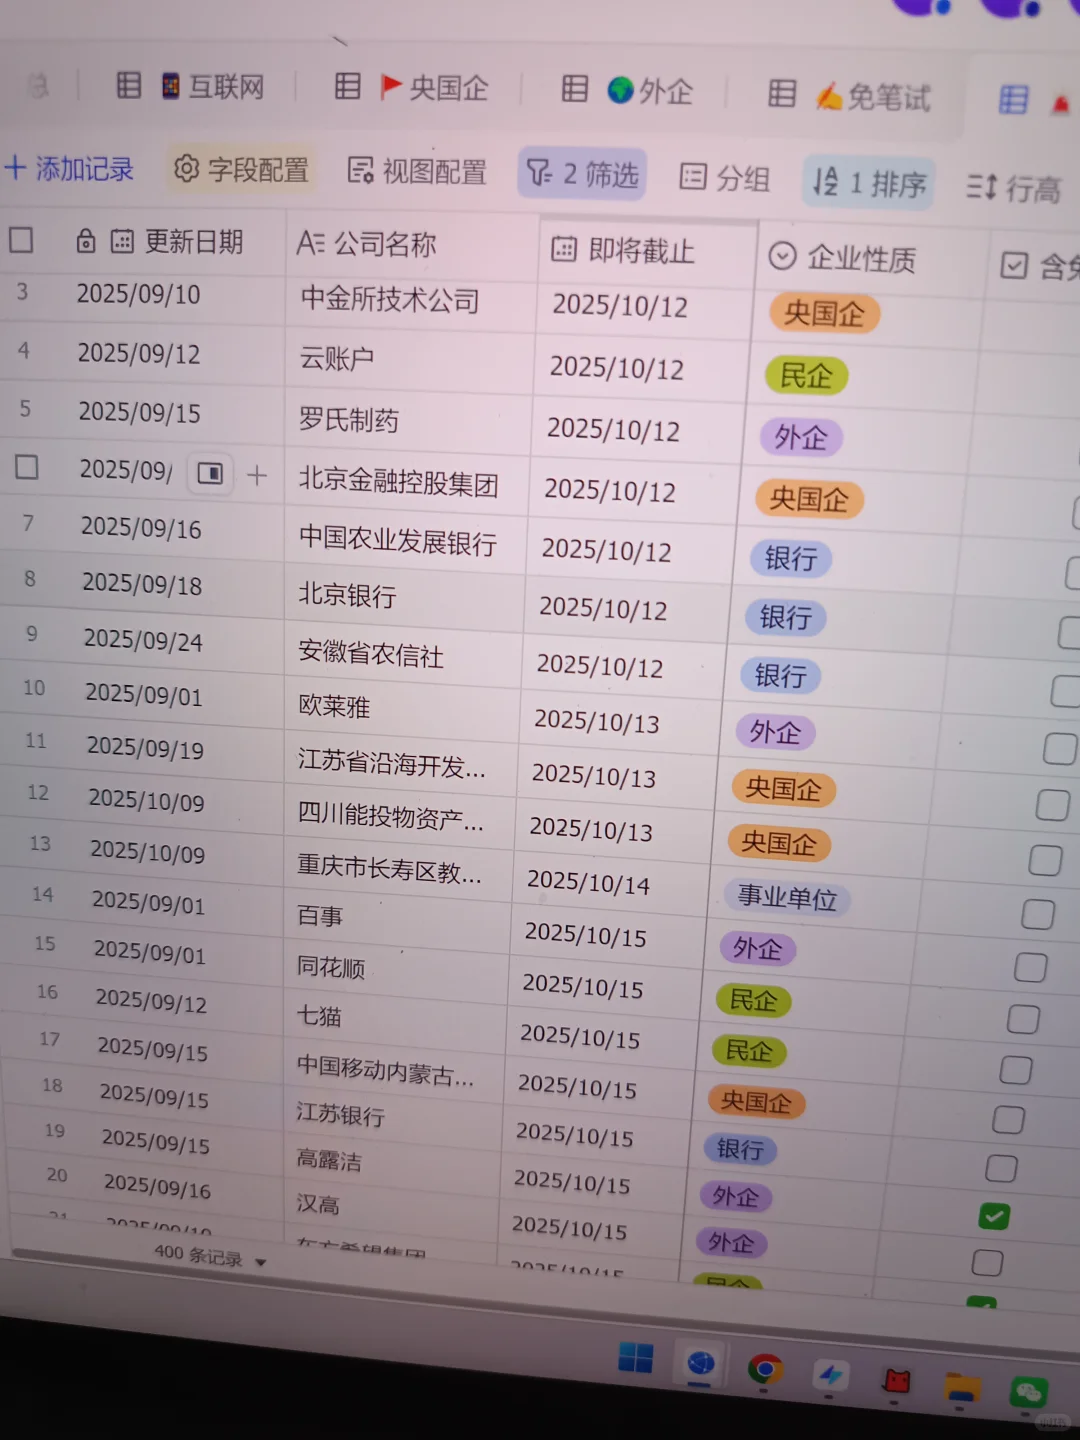
Task: Click company name 欧莱雅
Action: [x=334, y=706]
